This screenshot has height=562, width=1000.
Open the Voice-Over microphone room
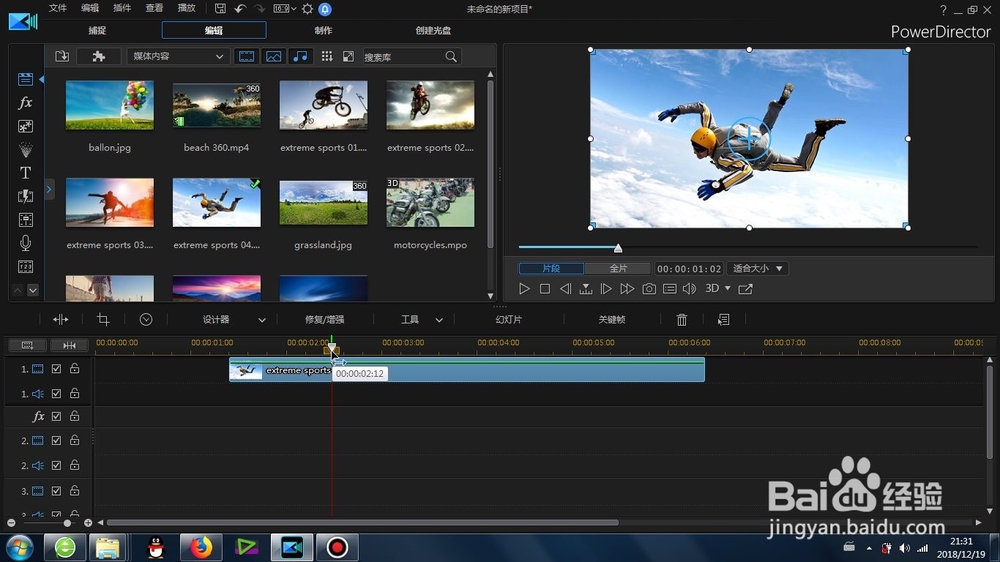(26, 243)
